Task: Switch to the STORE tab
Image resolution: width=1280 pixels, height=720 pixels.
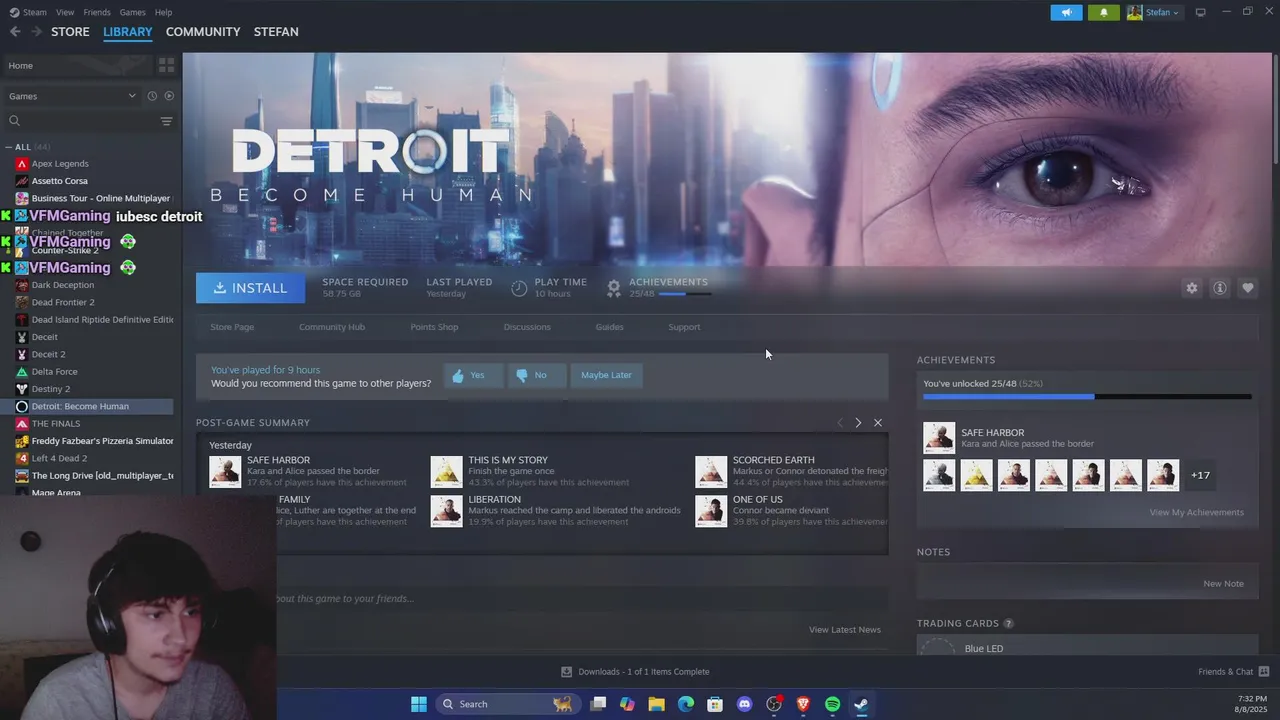Action: [x=70, y=32]
